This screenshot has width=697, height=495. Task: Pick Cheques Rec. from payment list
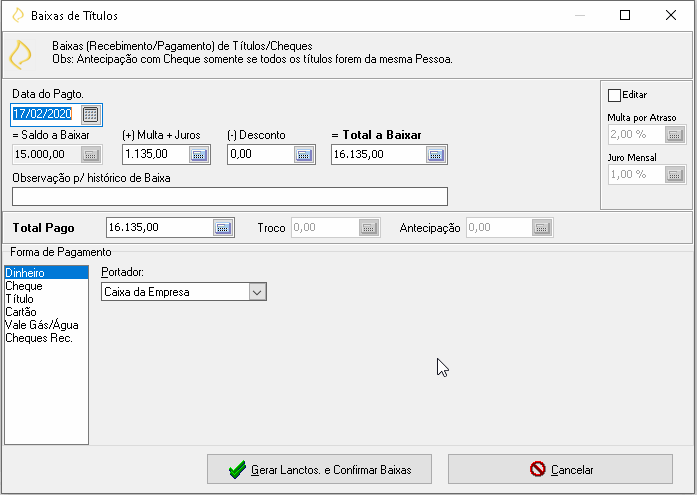39,338
